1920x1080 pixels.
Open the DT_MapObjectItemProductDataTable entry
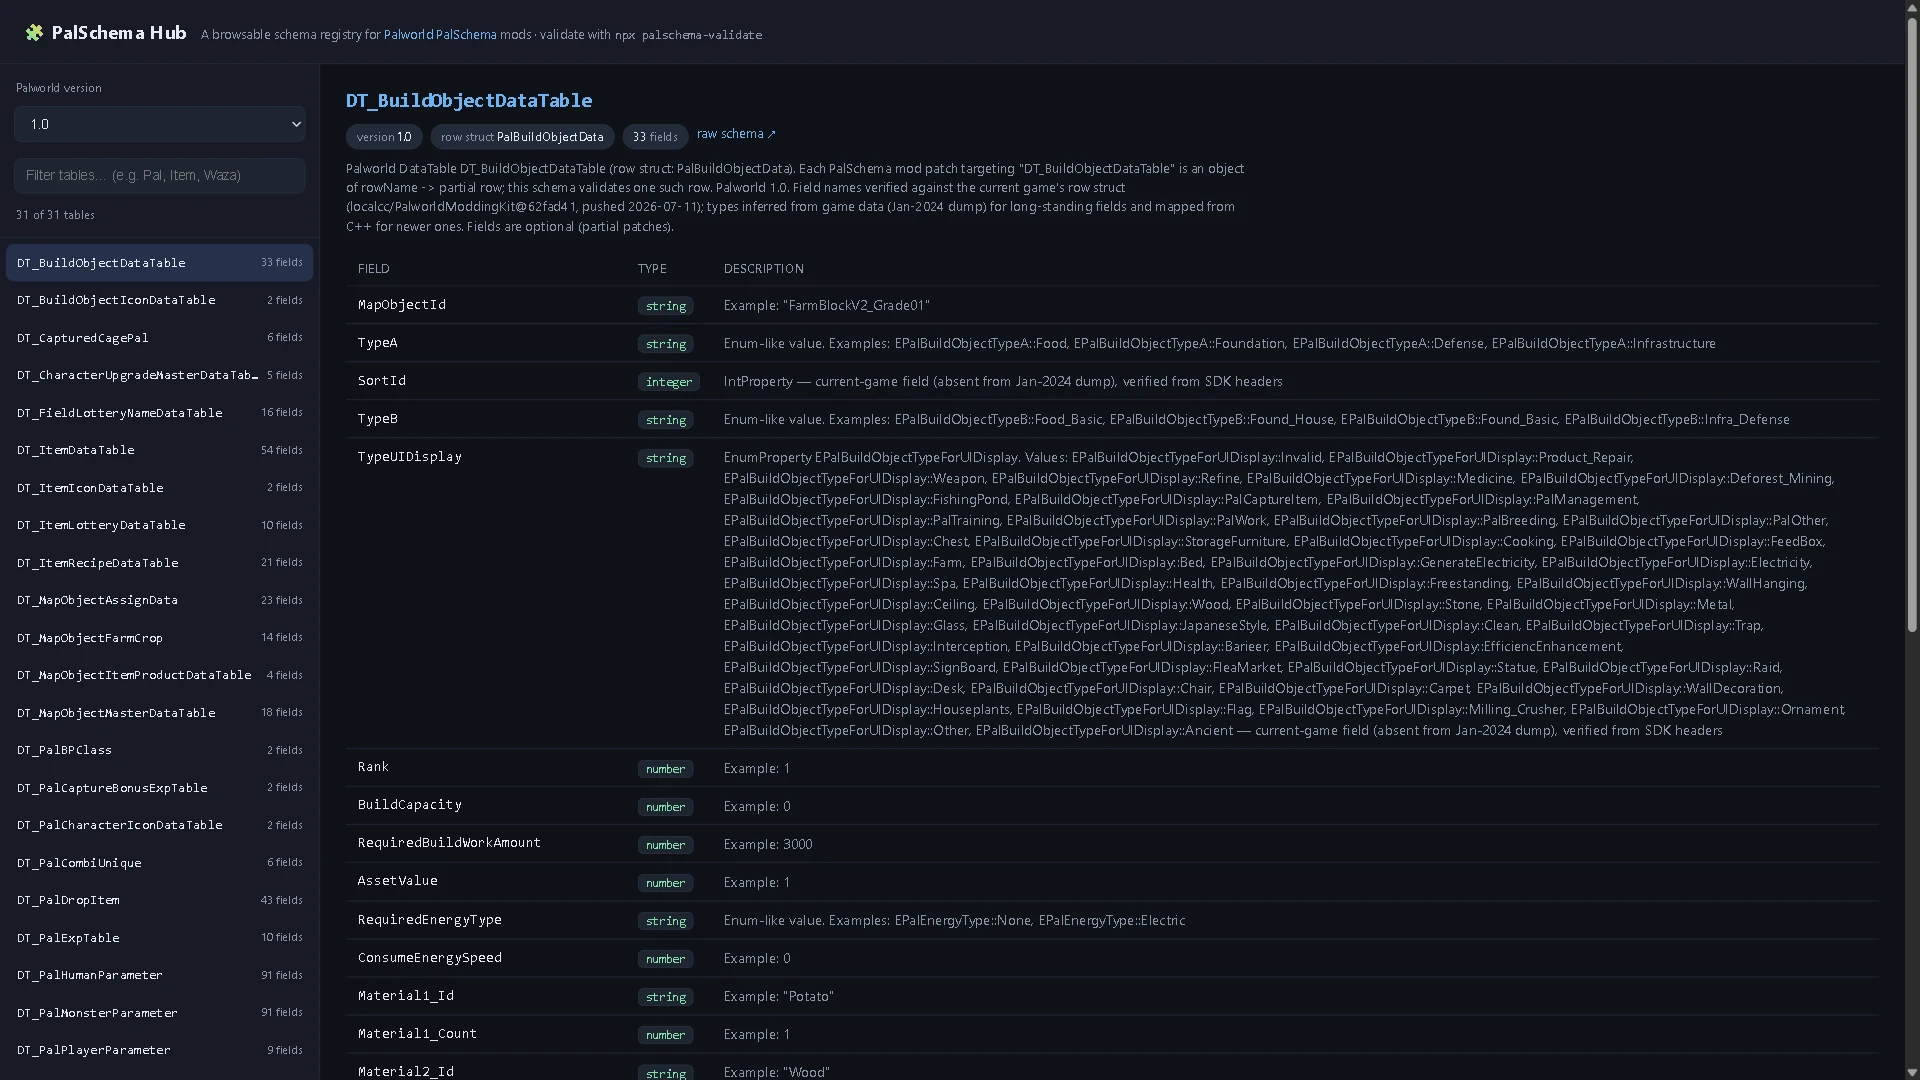click(x=160, y=675)
